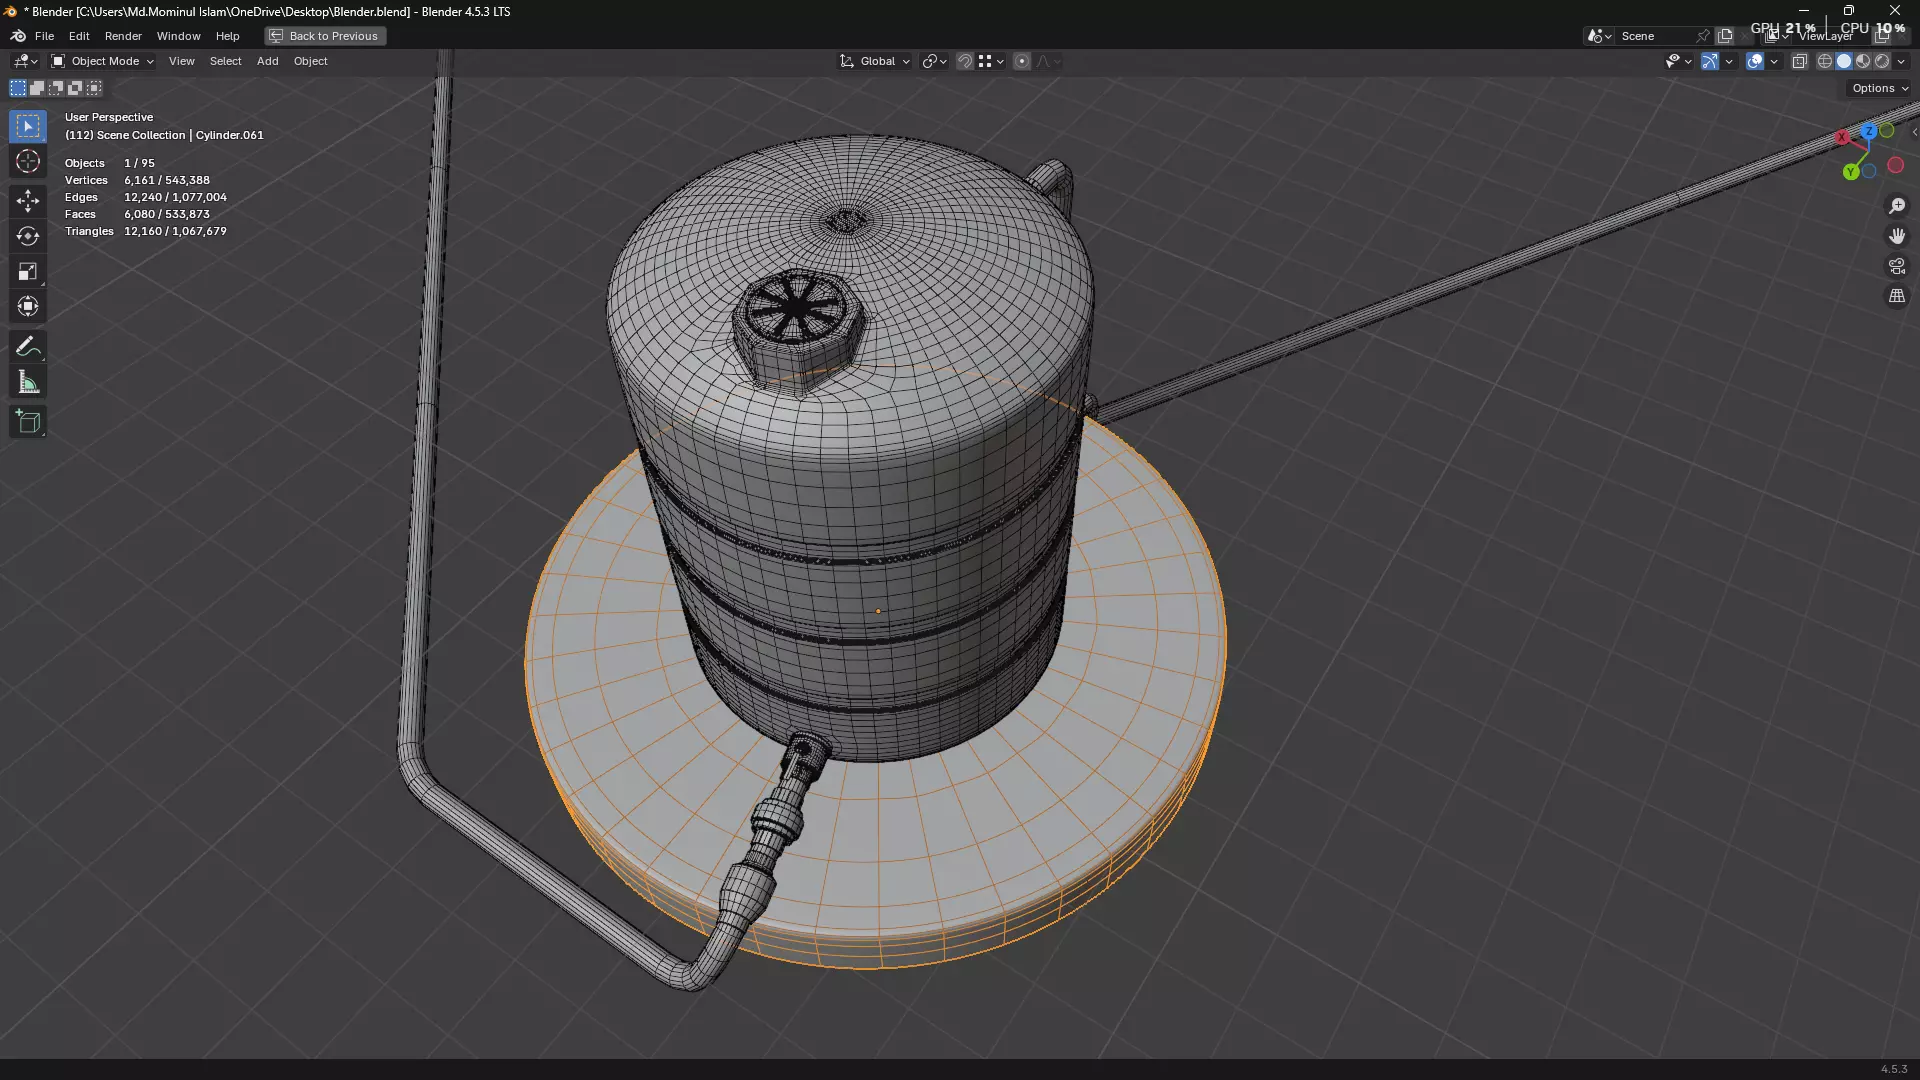This screenshot has width=1920, height=1080.
Task: Click the Blender logo menu icon
Action: click(18, 36)
